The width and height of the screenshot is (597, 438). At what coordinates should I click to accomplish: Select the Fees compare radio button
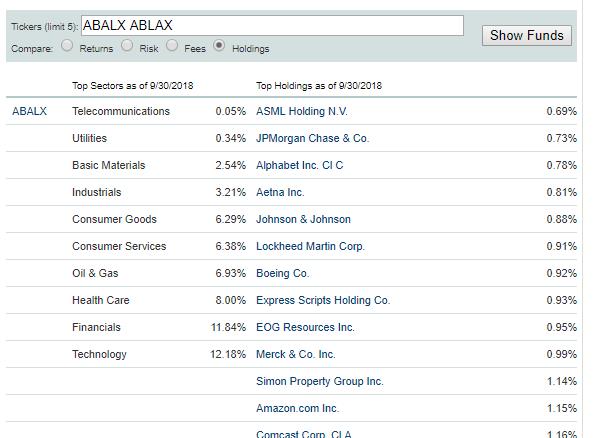coord(172,46)
